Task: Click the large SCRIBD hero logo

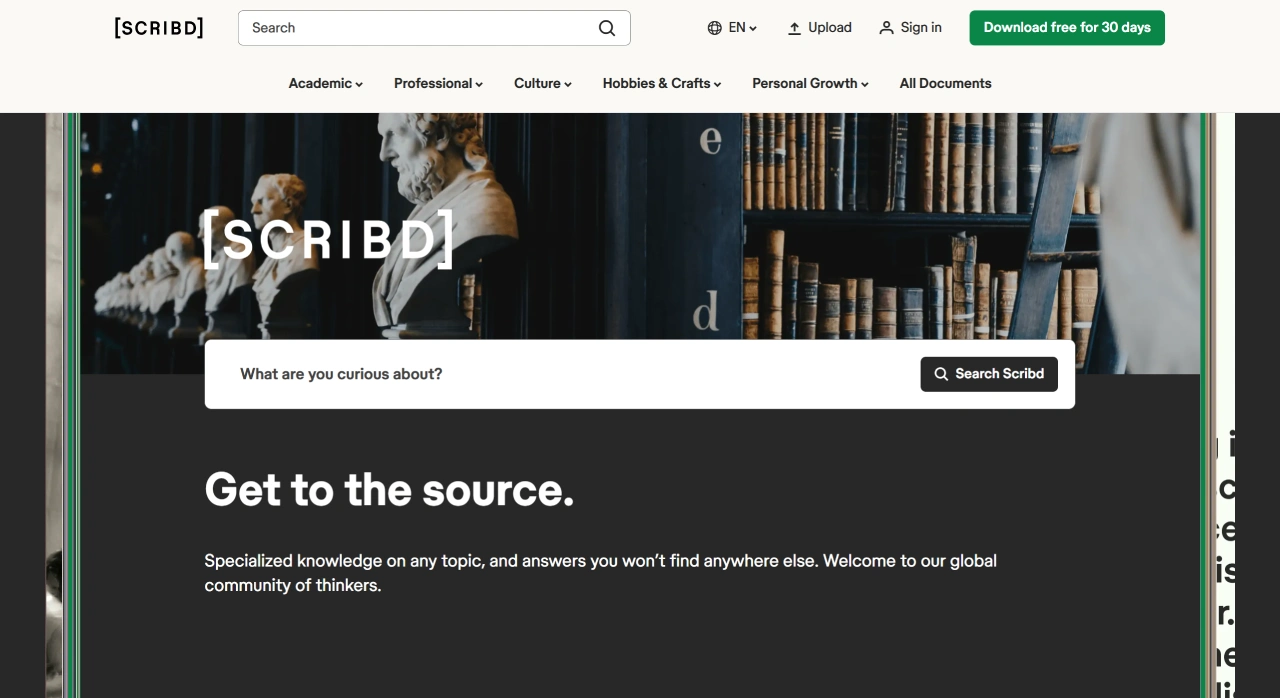Action: tap(328, 239)
